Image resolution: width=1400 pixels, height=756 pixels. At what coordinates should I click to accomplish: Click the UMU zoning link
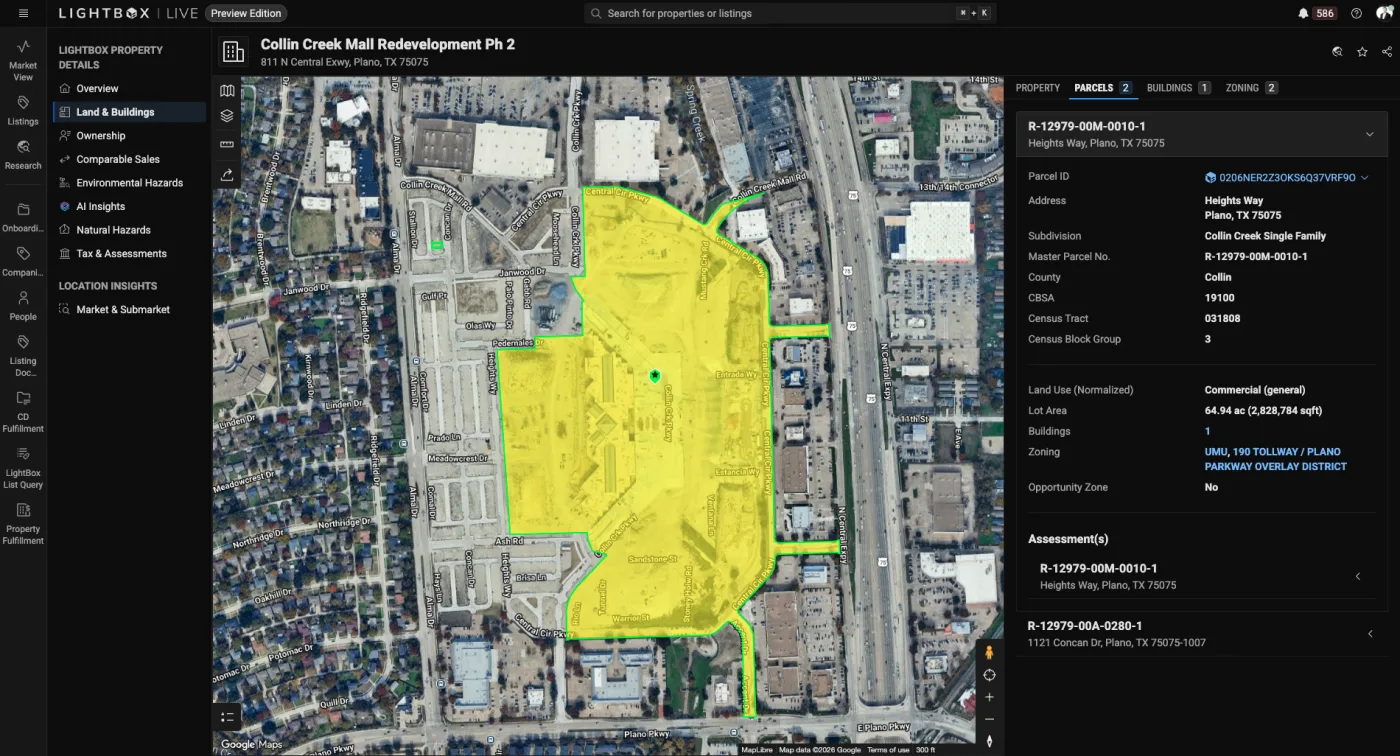click(1215, 452)
